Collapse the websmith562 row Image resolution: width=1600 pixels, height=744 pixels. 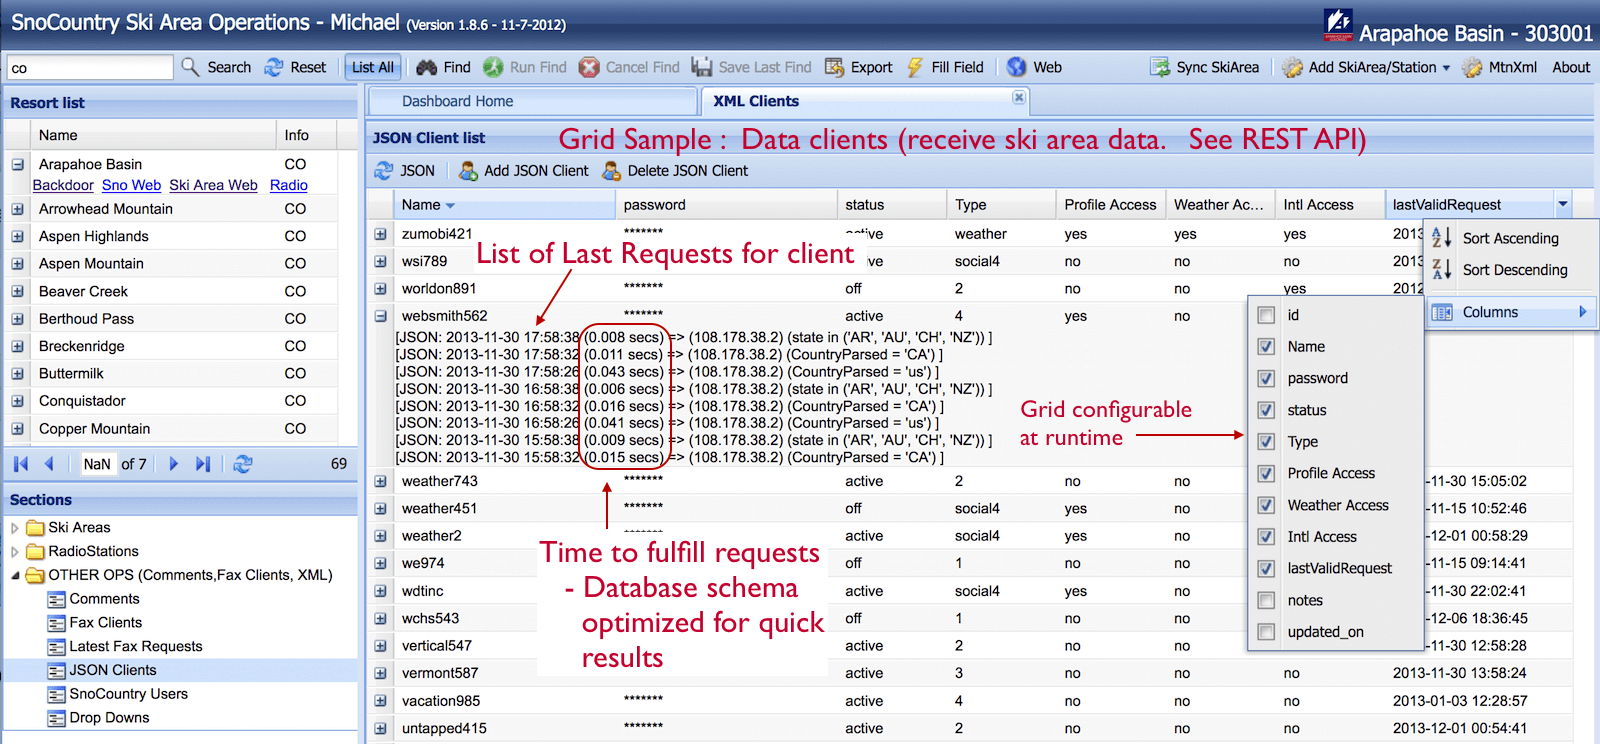point(380,316)
